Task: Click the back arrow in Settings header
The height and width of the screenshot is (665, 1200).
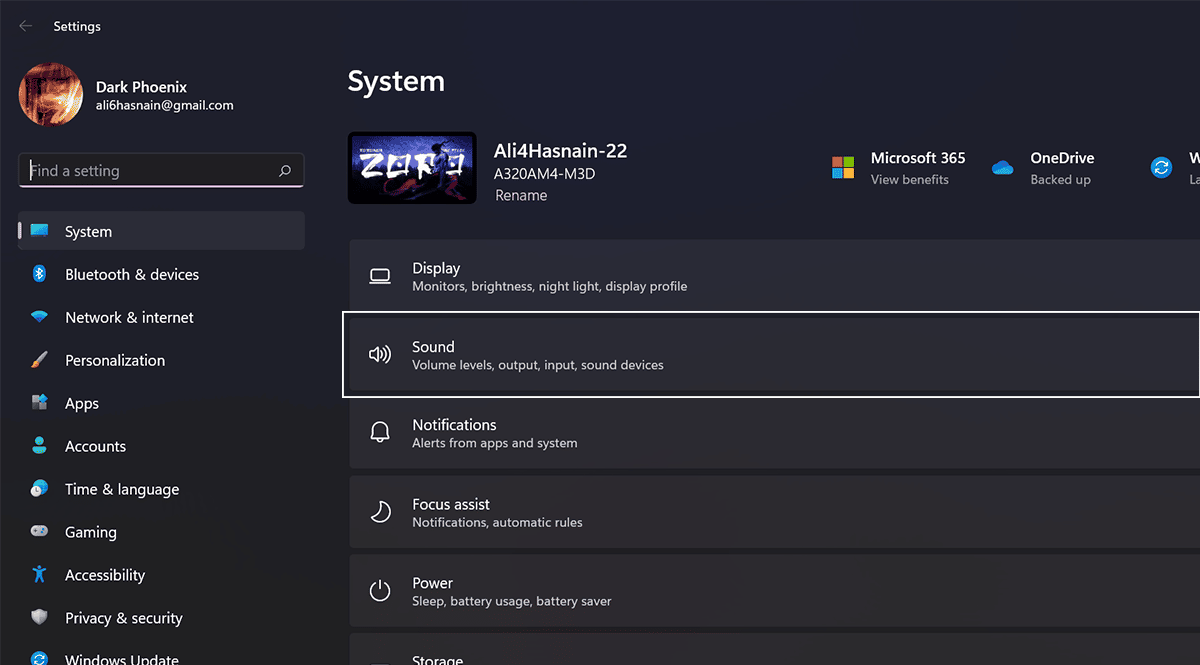Action: coord(25,26)
